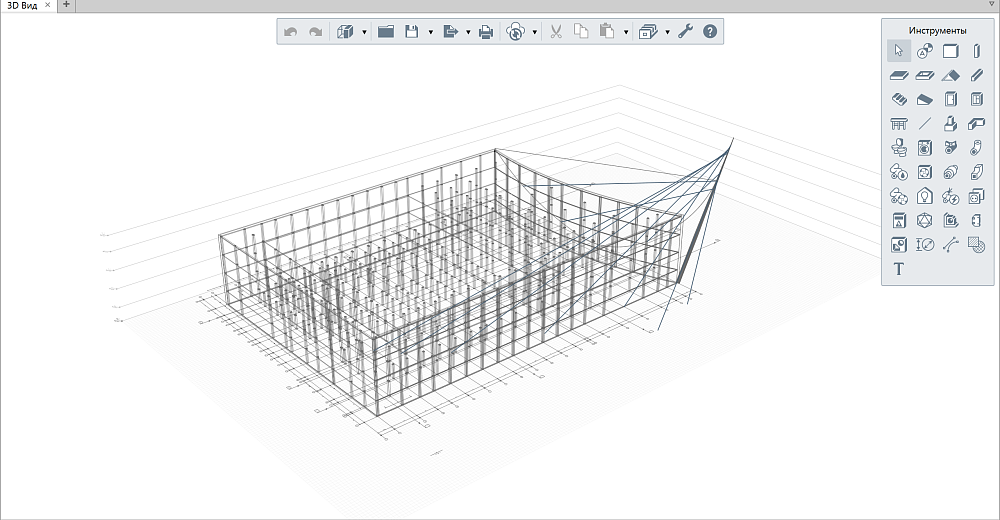This screenshot has height=520, width=1000.
Task: Click the Undo arrow button
Action: click(x=291, y=32)
